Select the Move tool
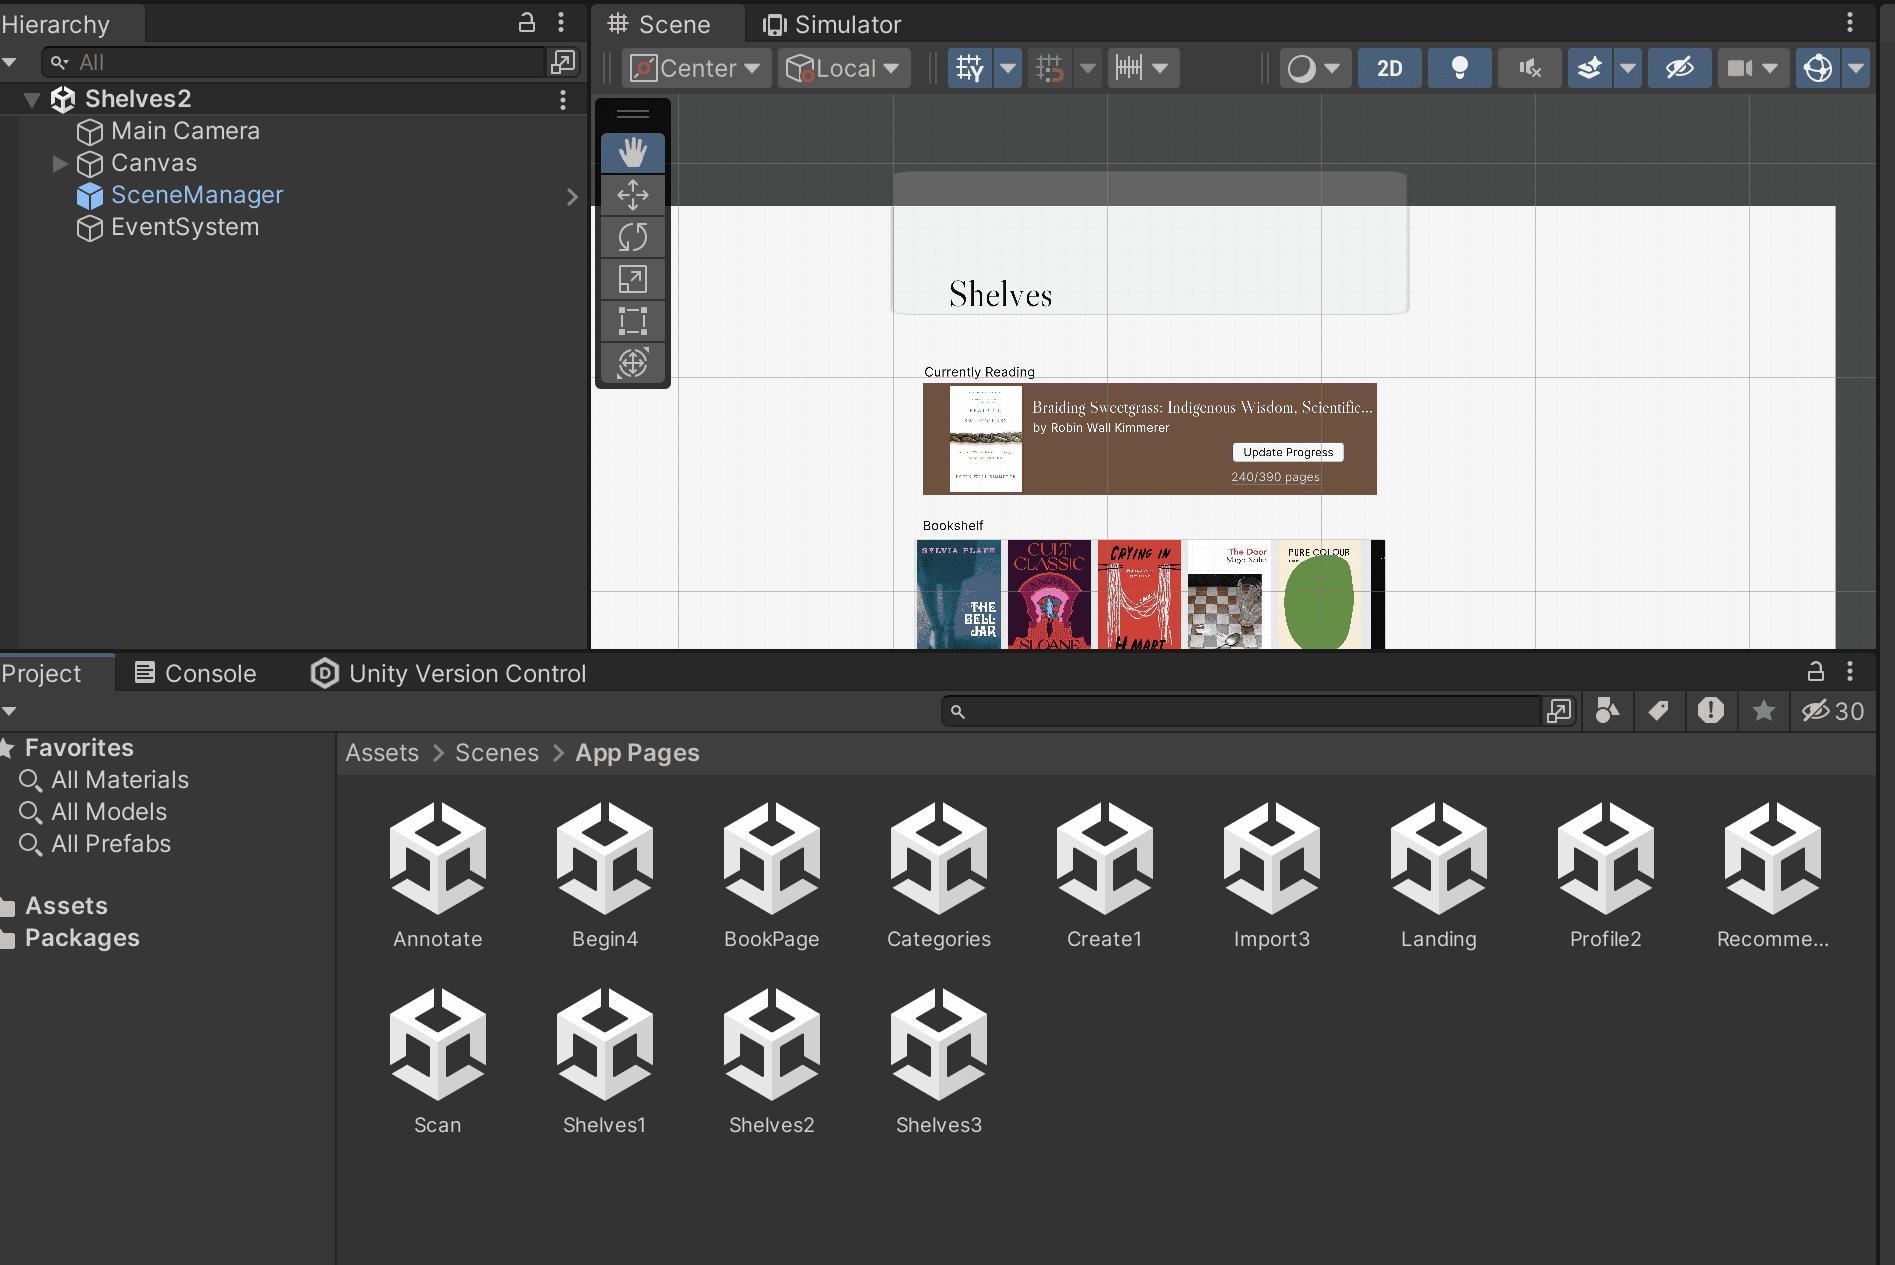Viewport: 1895px width, 1265px height. pyautogui.click(x=632, y=195)
